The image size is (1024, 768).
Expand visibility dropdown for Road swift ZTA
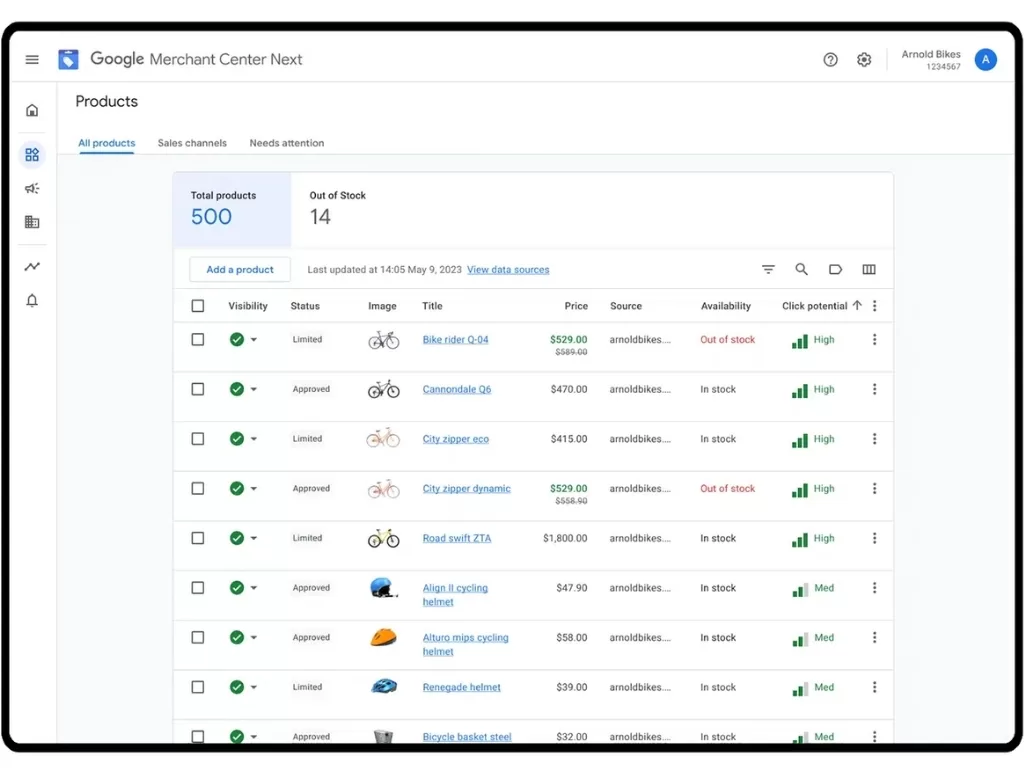click(253, 538)
